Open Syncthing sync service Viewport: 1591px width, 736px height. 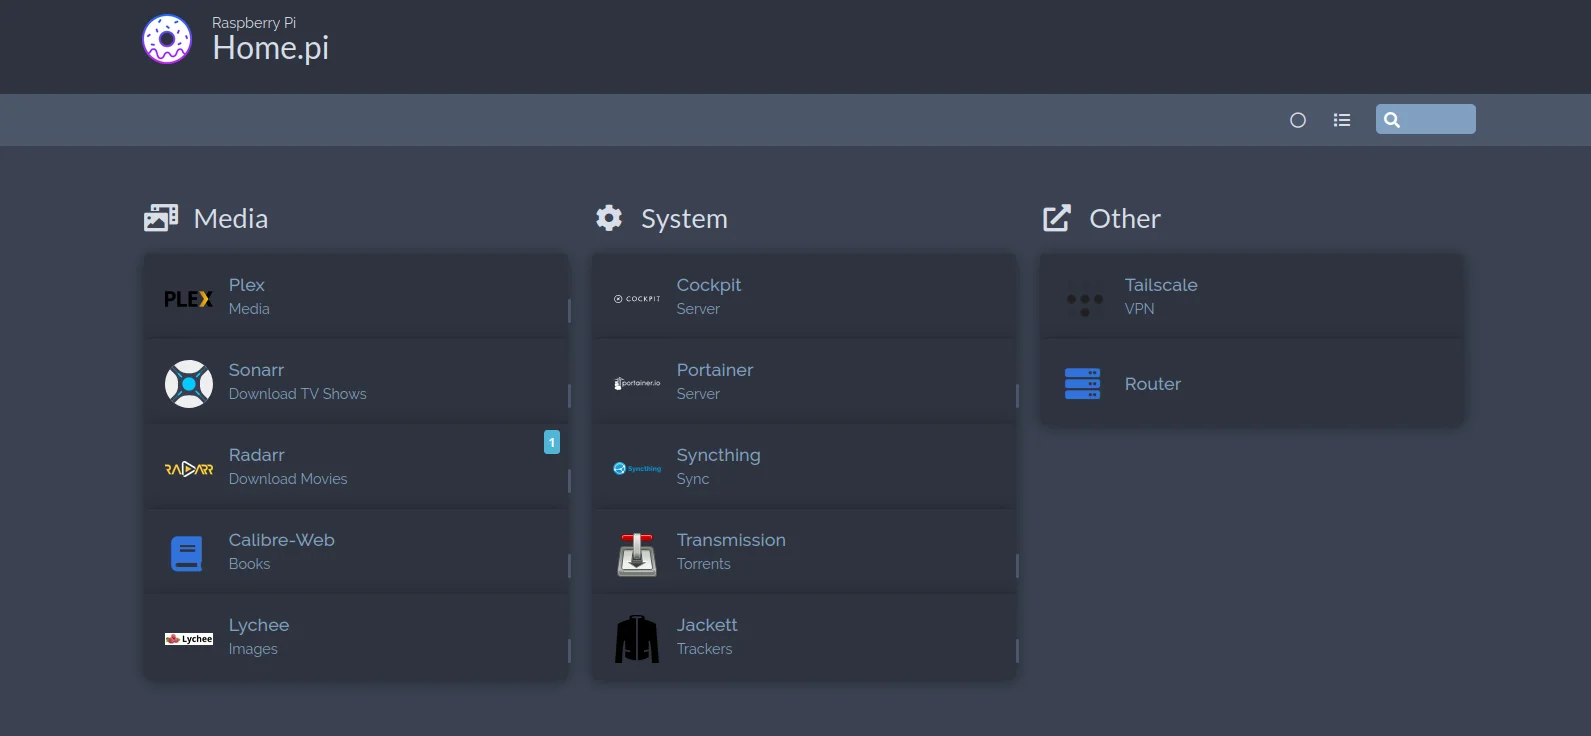pyautogui.click(x=718, y=456)
